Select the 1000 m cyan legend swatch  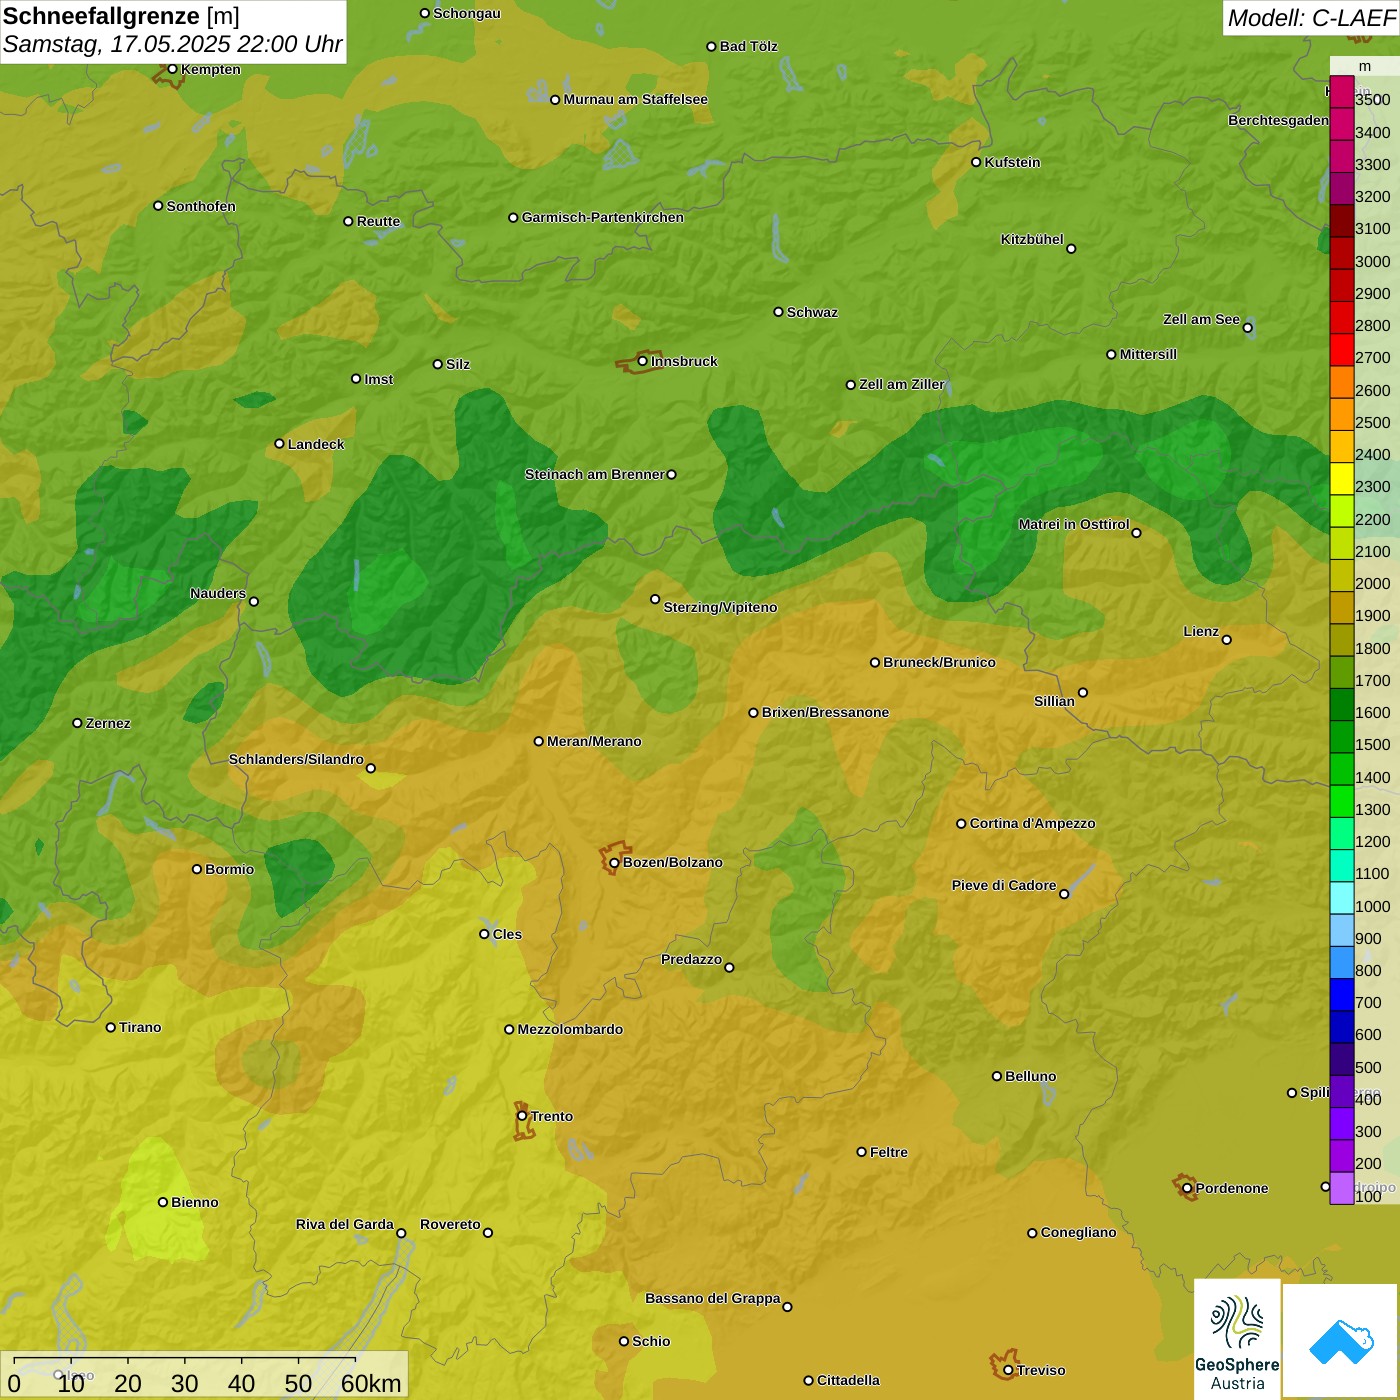point(1342,898)
